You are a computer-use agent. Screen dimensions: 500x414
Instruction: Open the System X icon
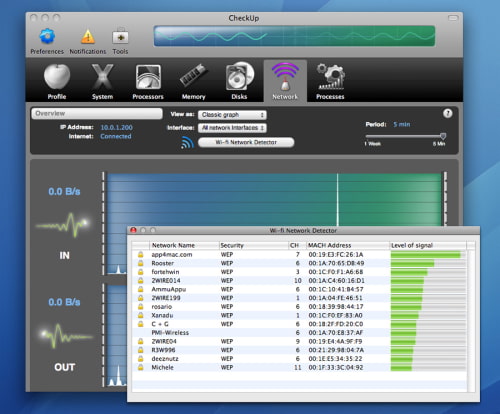(102, 77)
